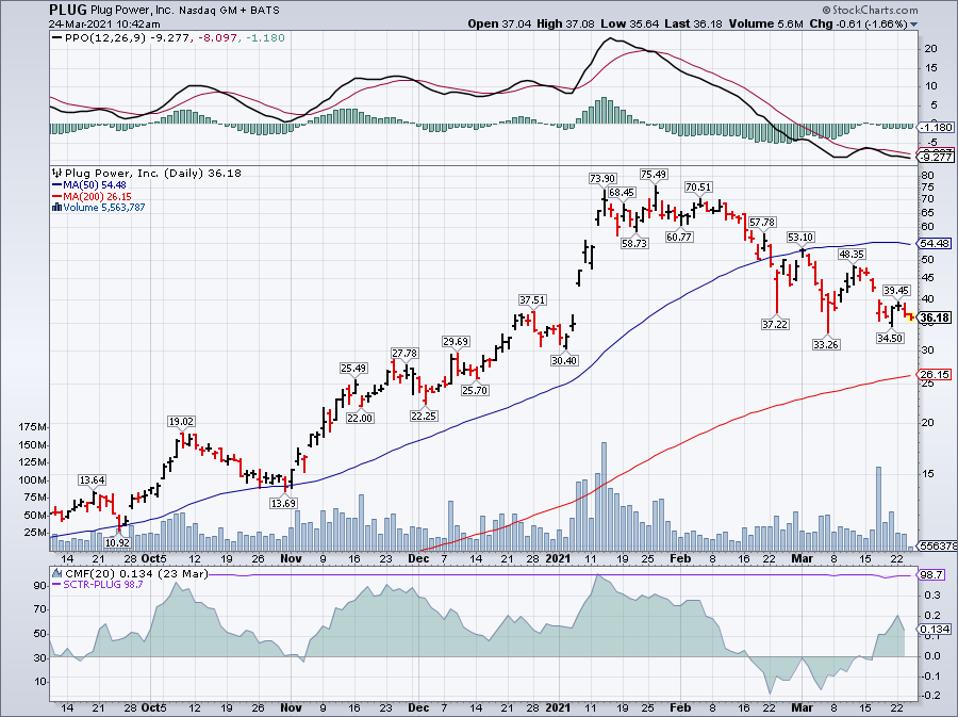The height and width of the screenshot is (717, 958).
Task: Click the 37.51 December high label
Action: coord(532,300)
